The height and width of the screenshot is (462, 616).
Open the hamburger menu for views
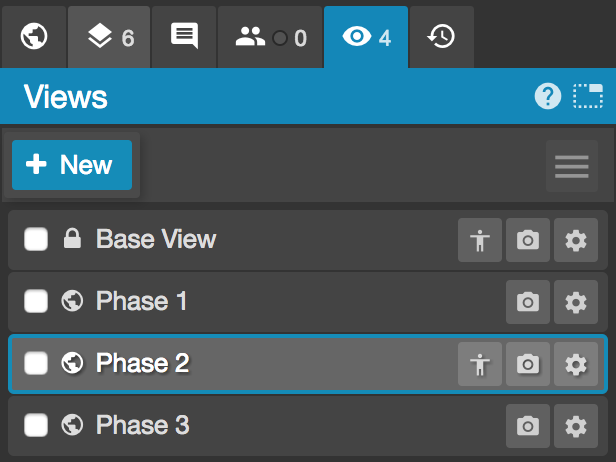tap(571, 166)
